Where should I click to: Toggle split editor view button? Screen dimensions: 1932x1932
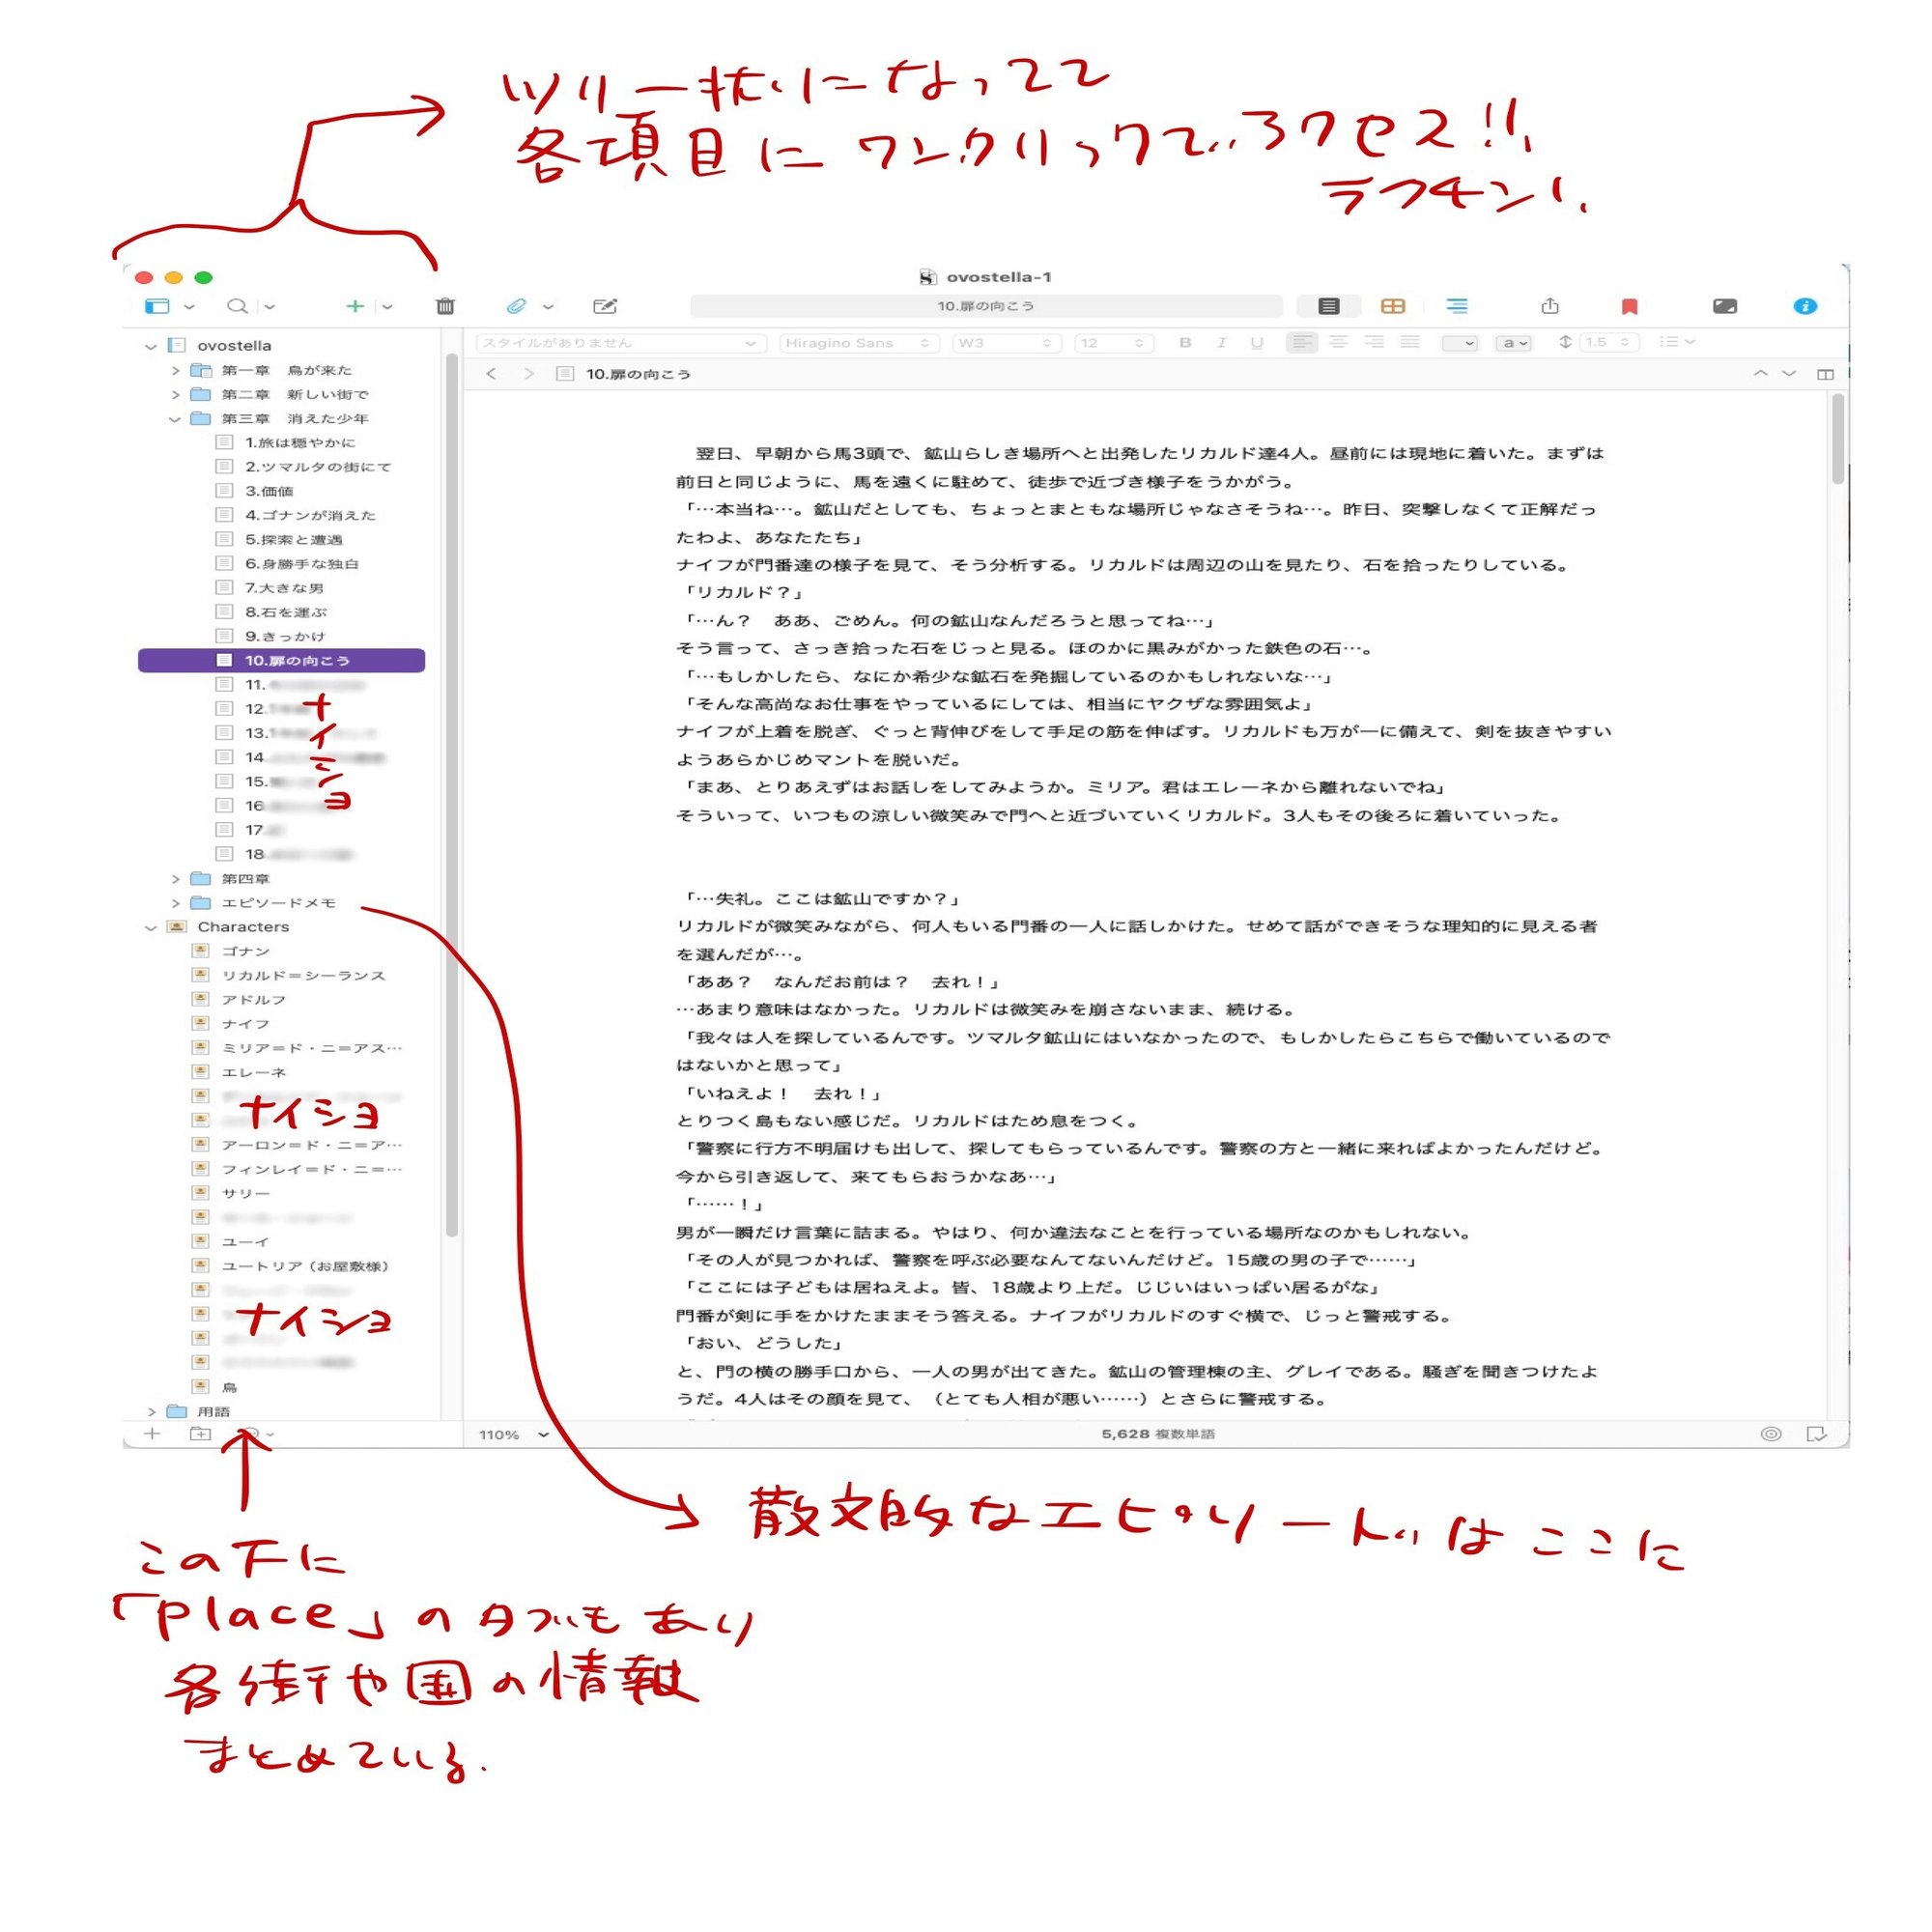[x=1824, y=374]
